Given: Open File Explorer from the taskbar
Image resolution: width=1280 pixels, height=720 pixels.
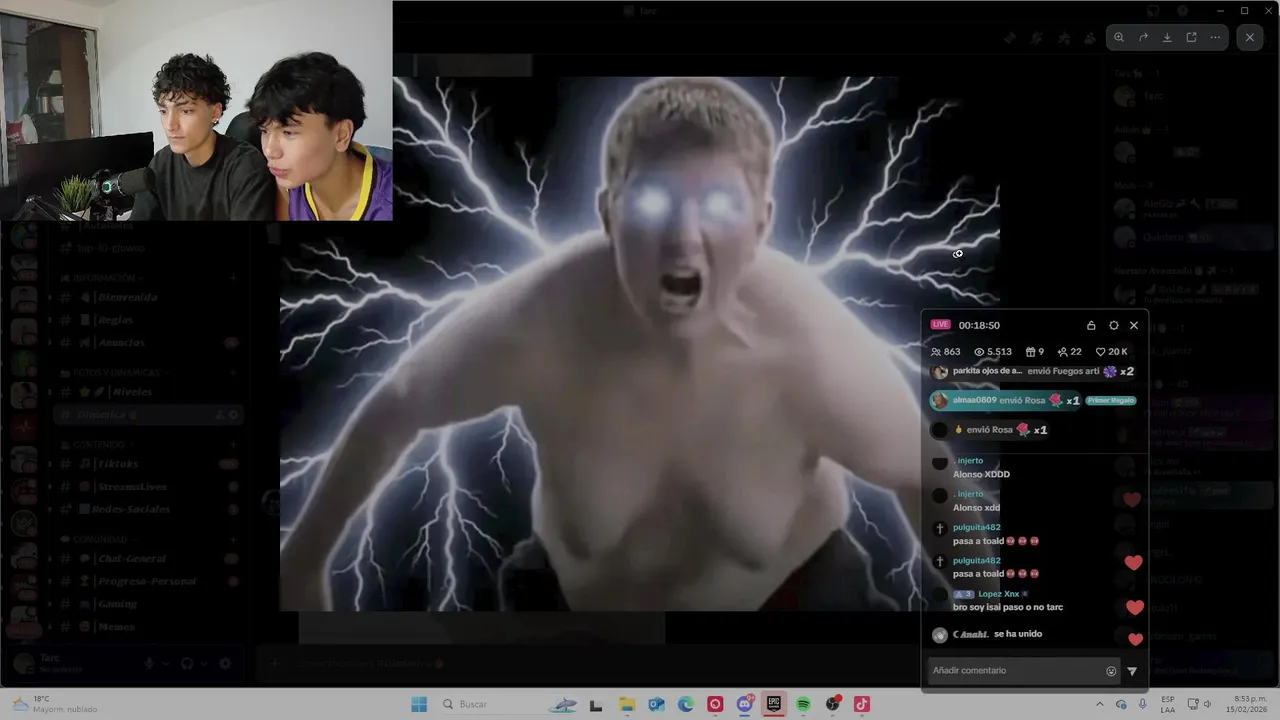Looking at the screenshot, I should tap(627, 704).
